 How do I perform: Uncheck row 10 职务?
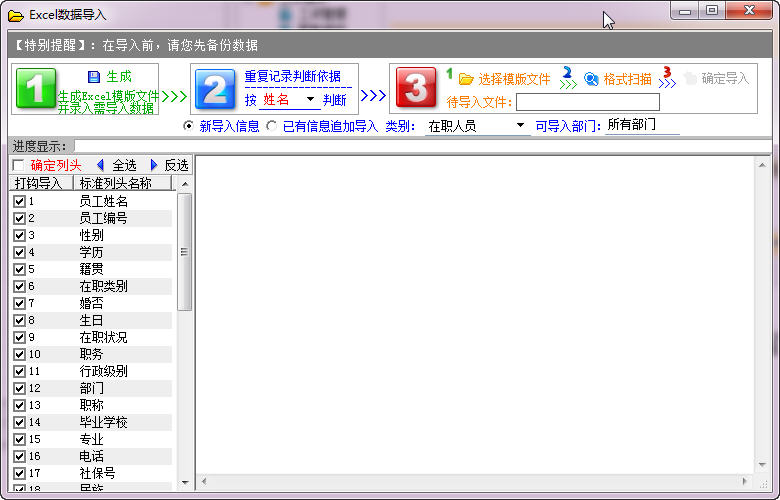coord(19,354)
